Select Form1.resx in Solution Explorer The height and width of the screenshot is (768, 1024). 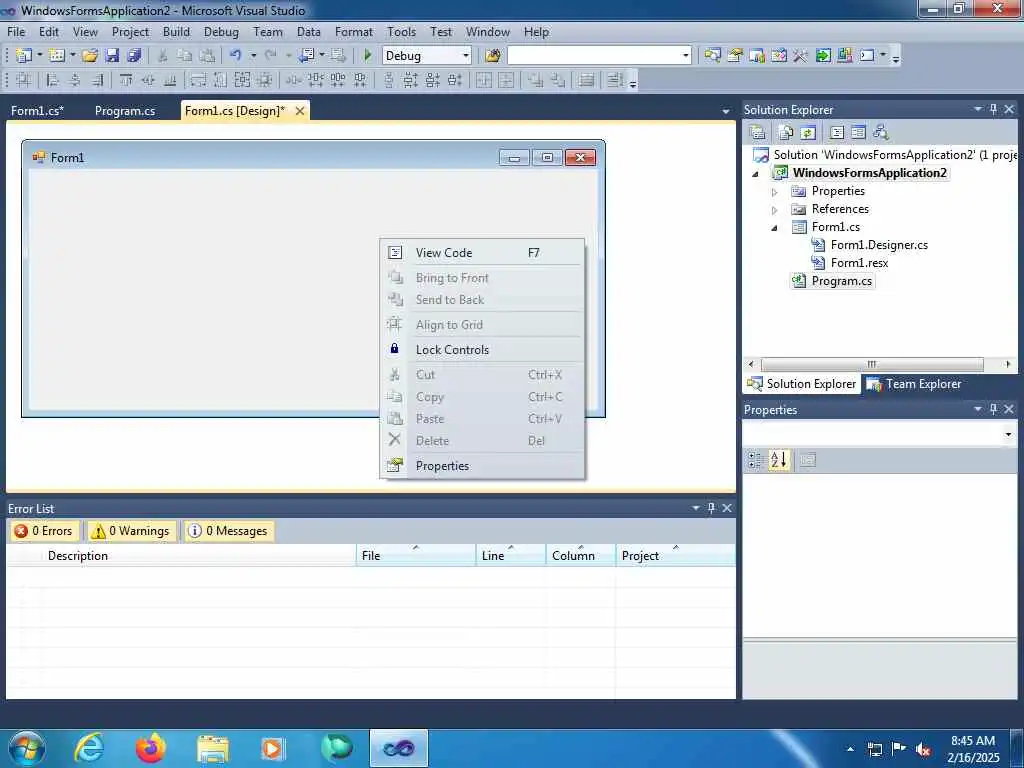(x=859, y=263)
